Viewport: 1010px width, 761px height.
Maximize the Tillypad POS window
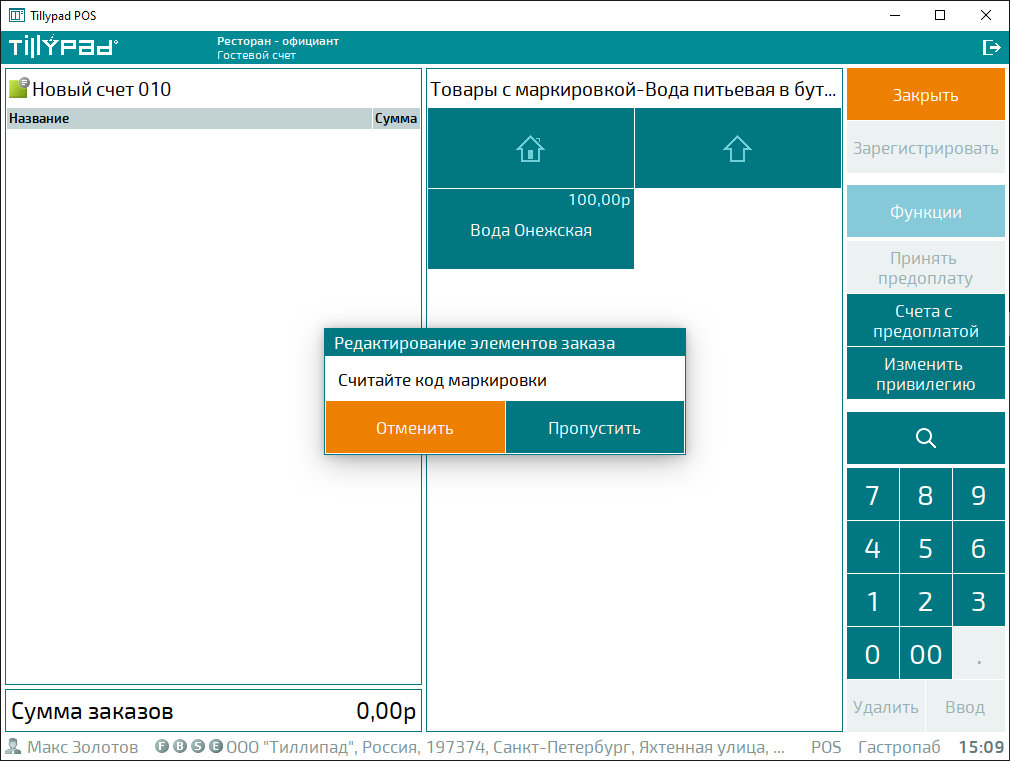[x=940, y=15]
